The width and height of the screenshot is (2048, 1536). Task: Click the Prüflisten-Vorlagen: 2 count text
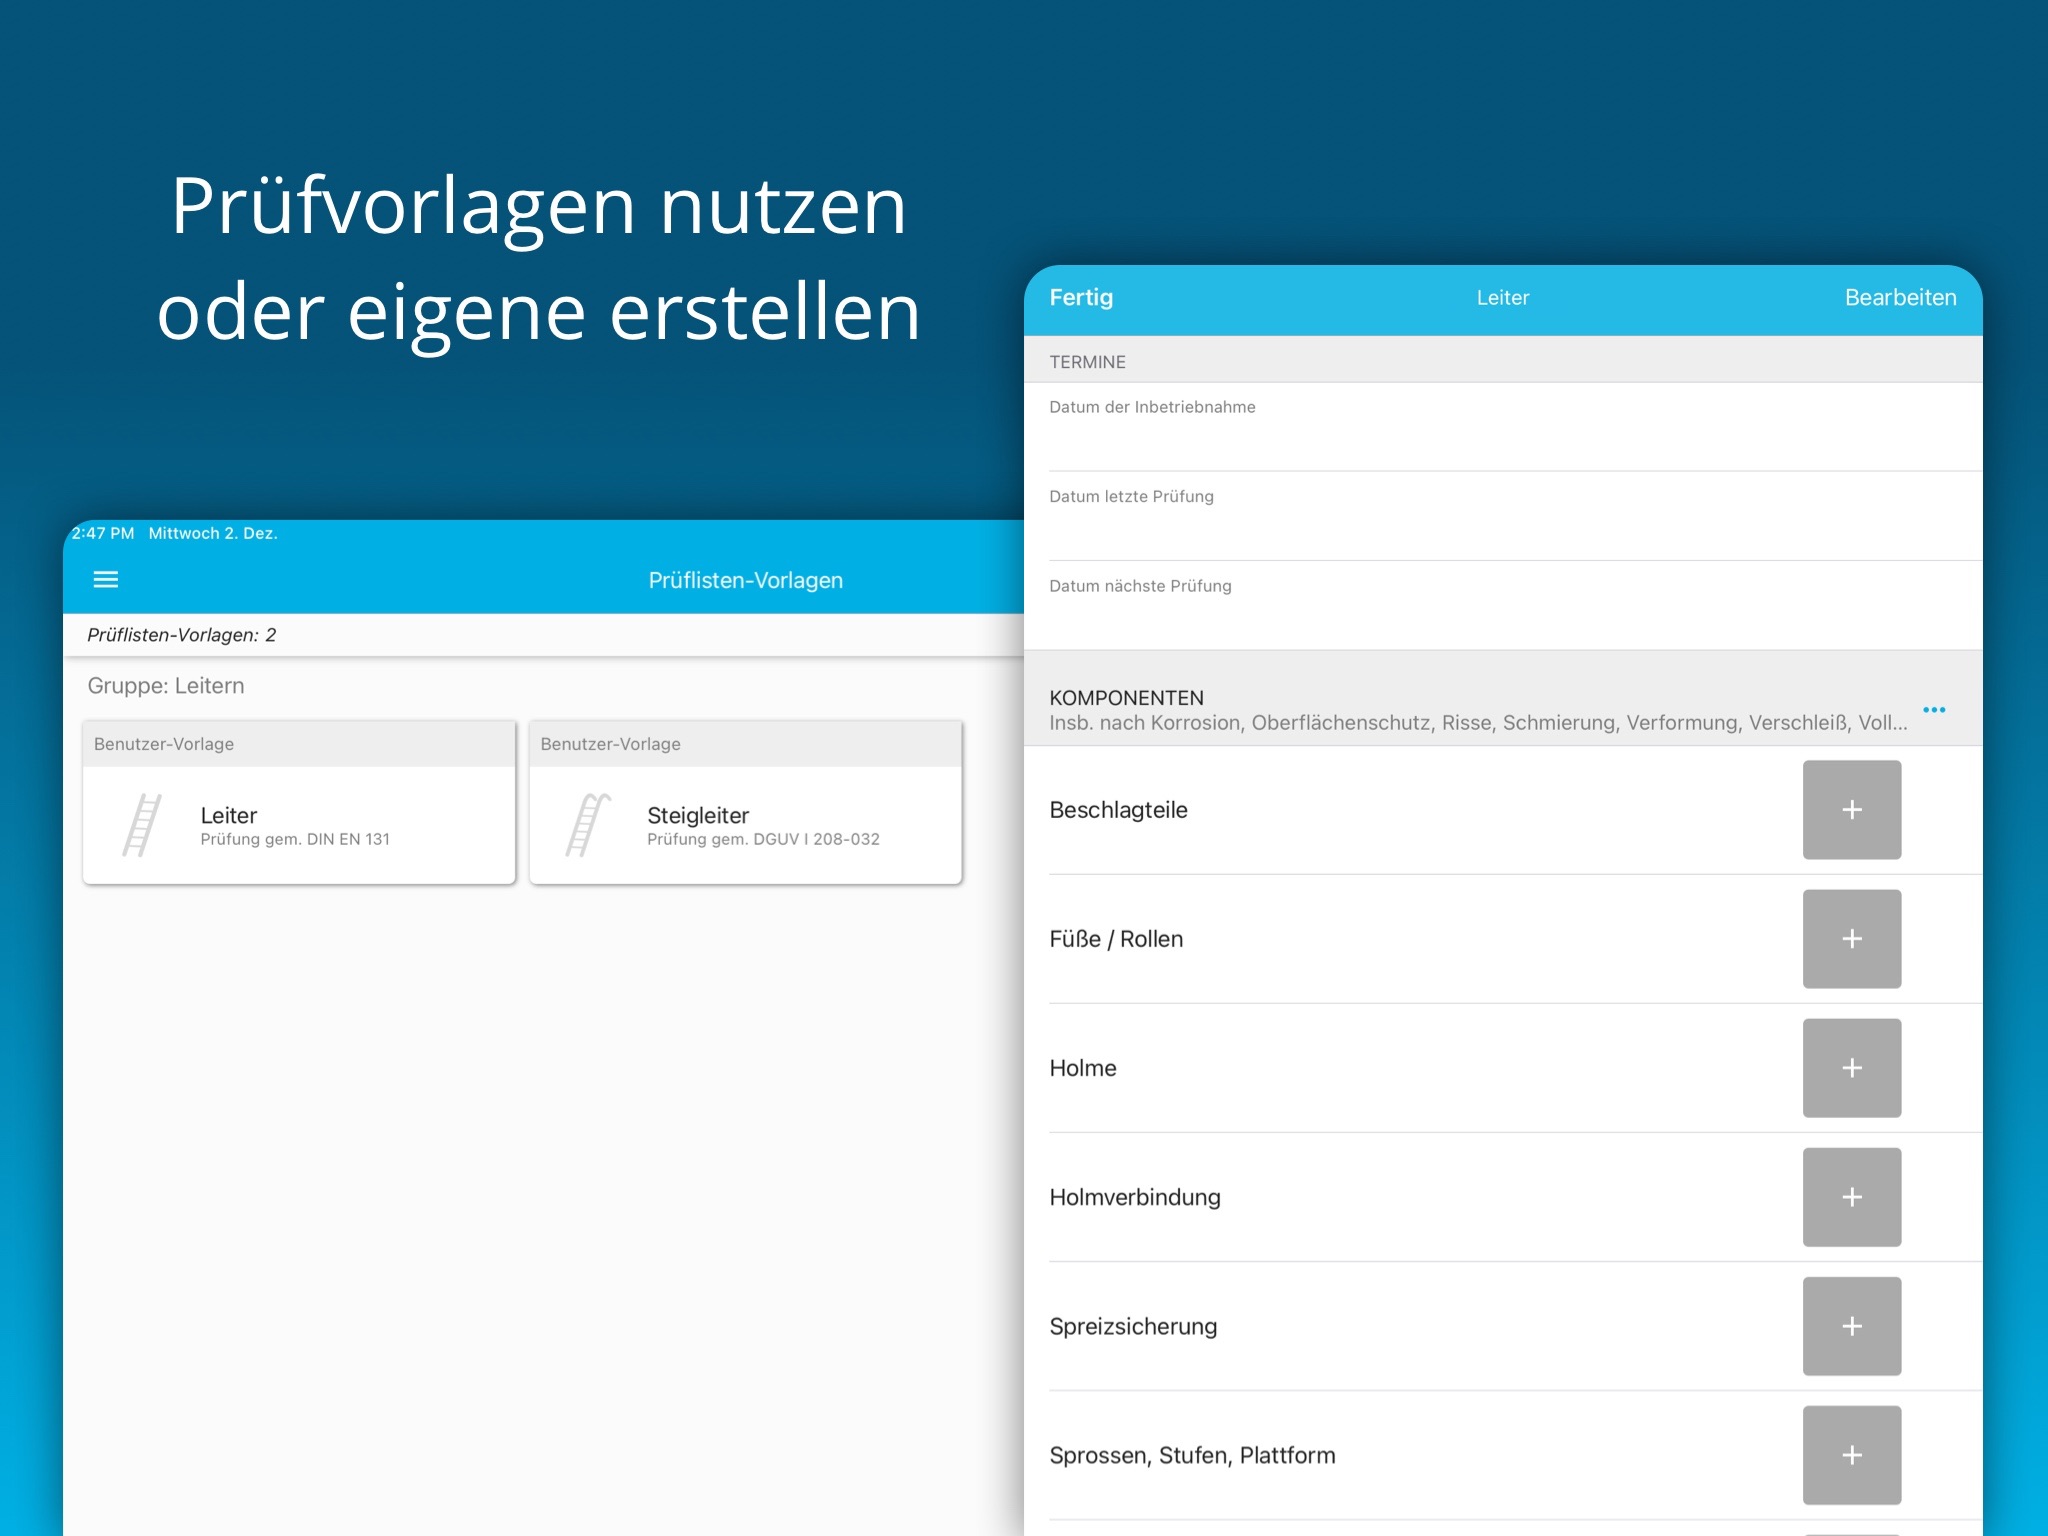pyautogui.click(x=182, y=635)
